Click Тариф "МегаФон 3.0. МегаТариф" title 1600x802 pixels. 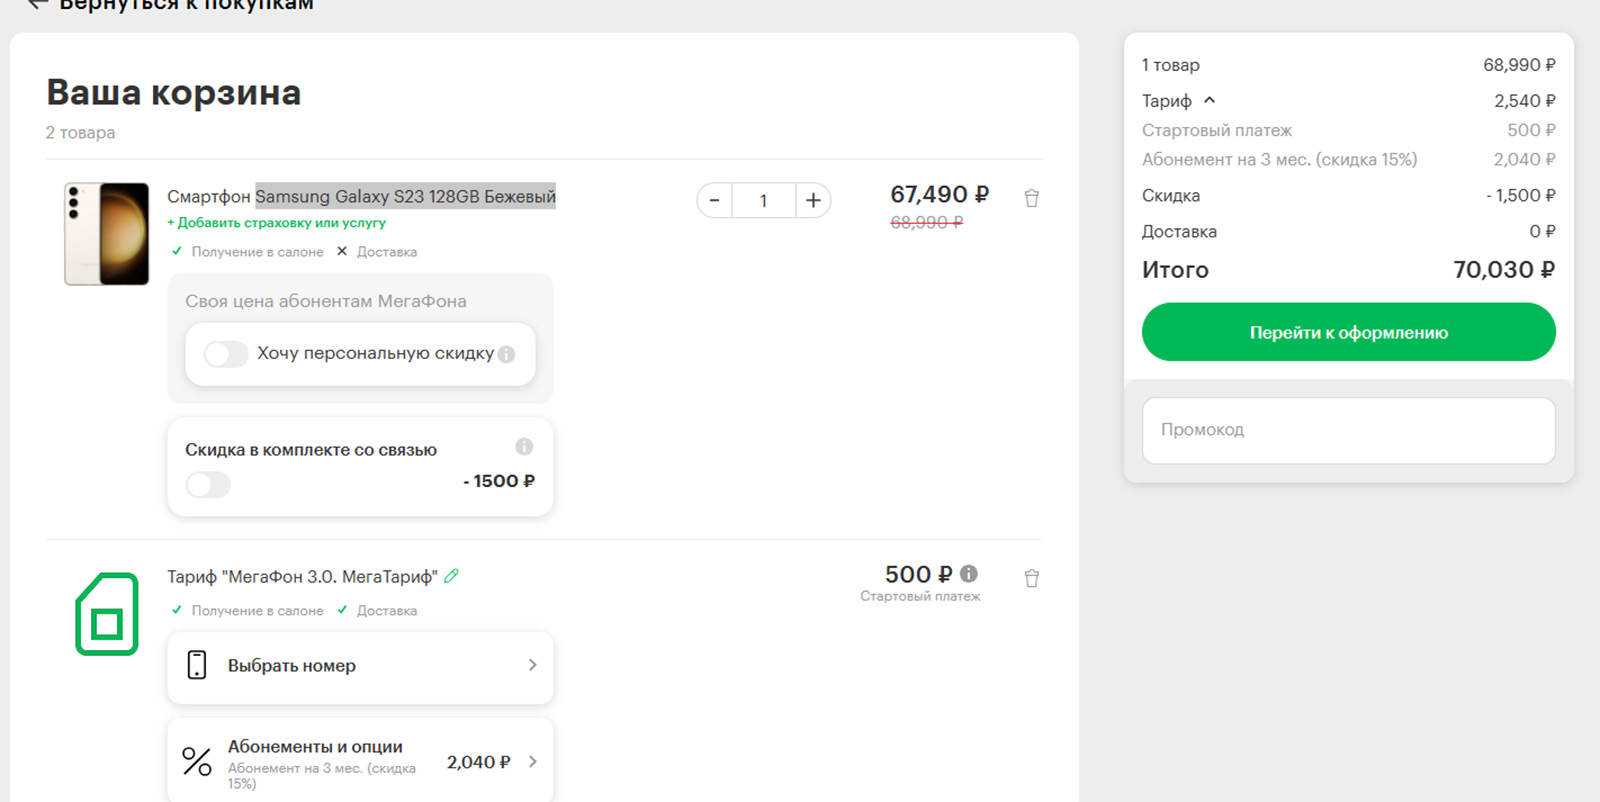pos(302,577)
